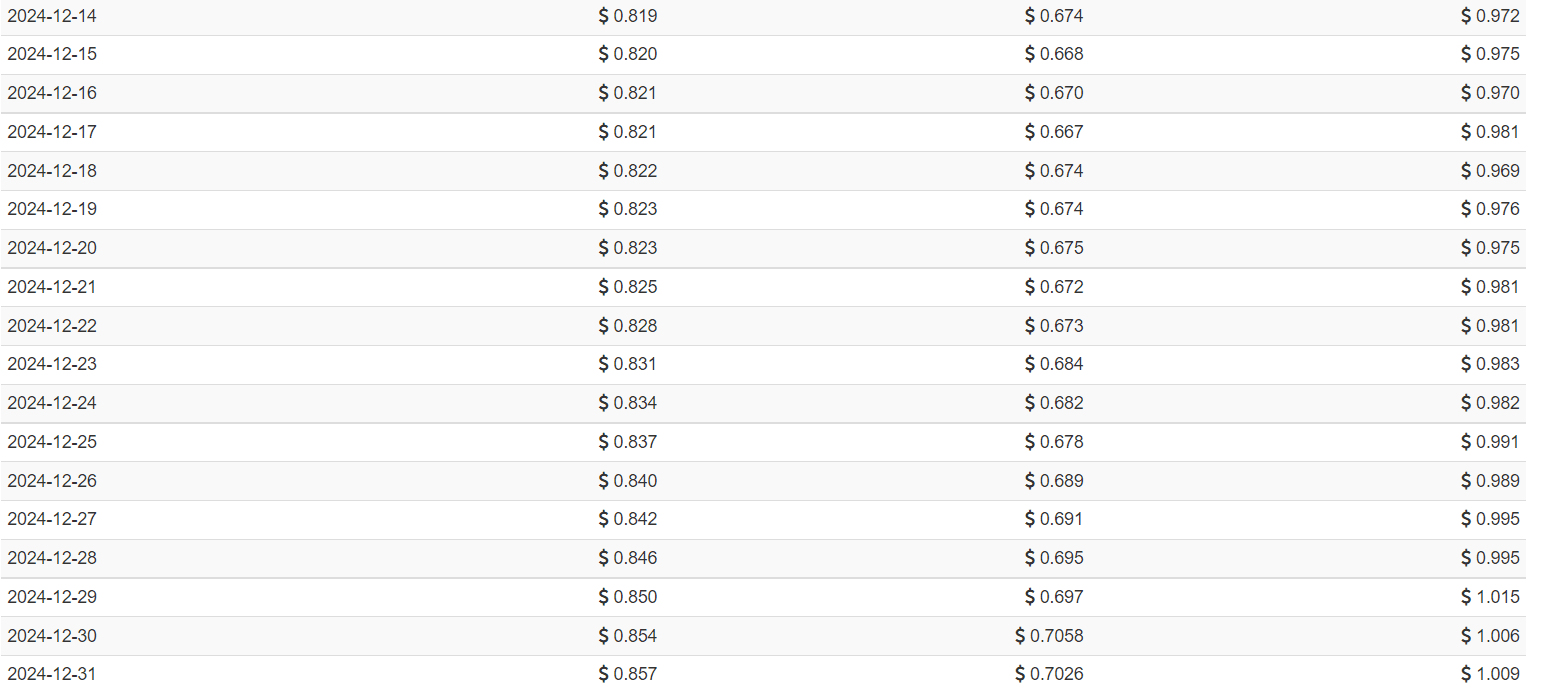Click the dollar sign next to 0.7058
This screenshot has height=691, width=1550.
tap(1020, 636)
